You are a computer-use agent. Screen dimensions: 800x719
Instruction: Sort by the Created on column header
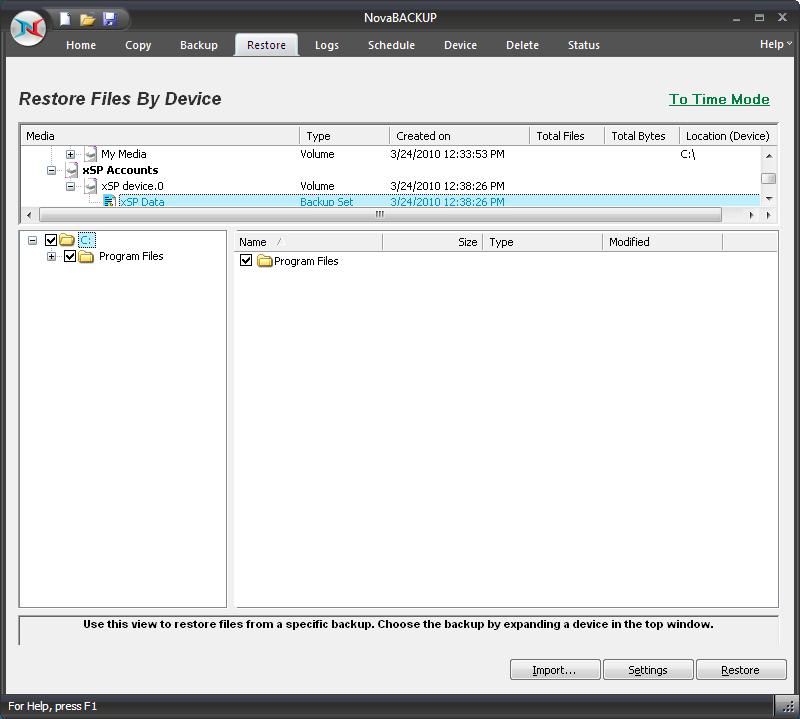[459, 136]
